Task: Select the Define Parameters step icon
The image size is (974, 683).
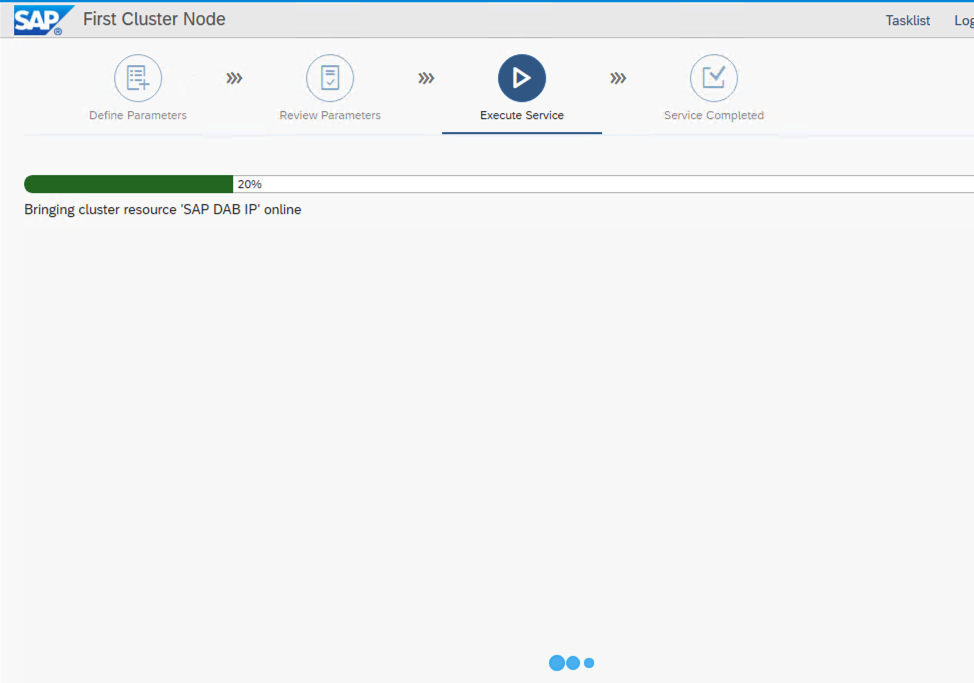Action: pyautogui.click(x=138, y=78)
